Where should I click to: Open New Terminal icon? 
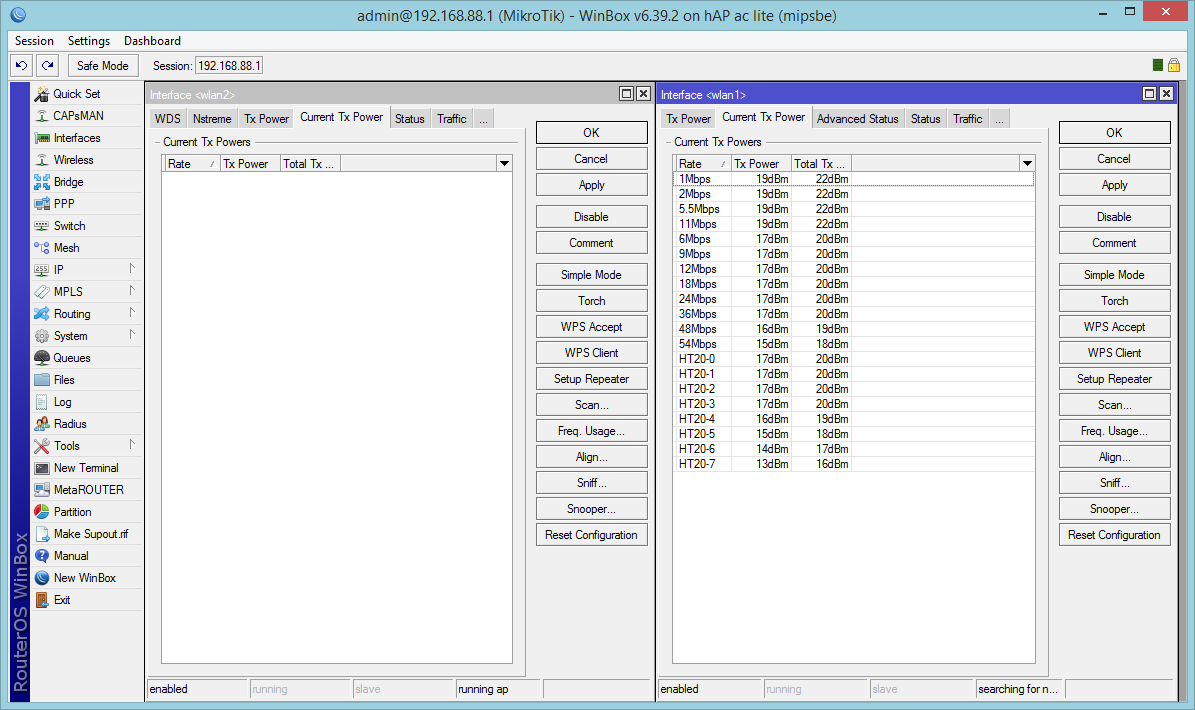click(42, 468)
